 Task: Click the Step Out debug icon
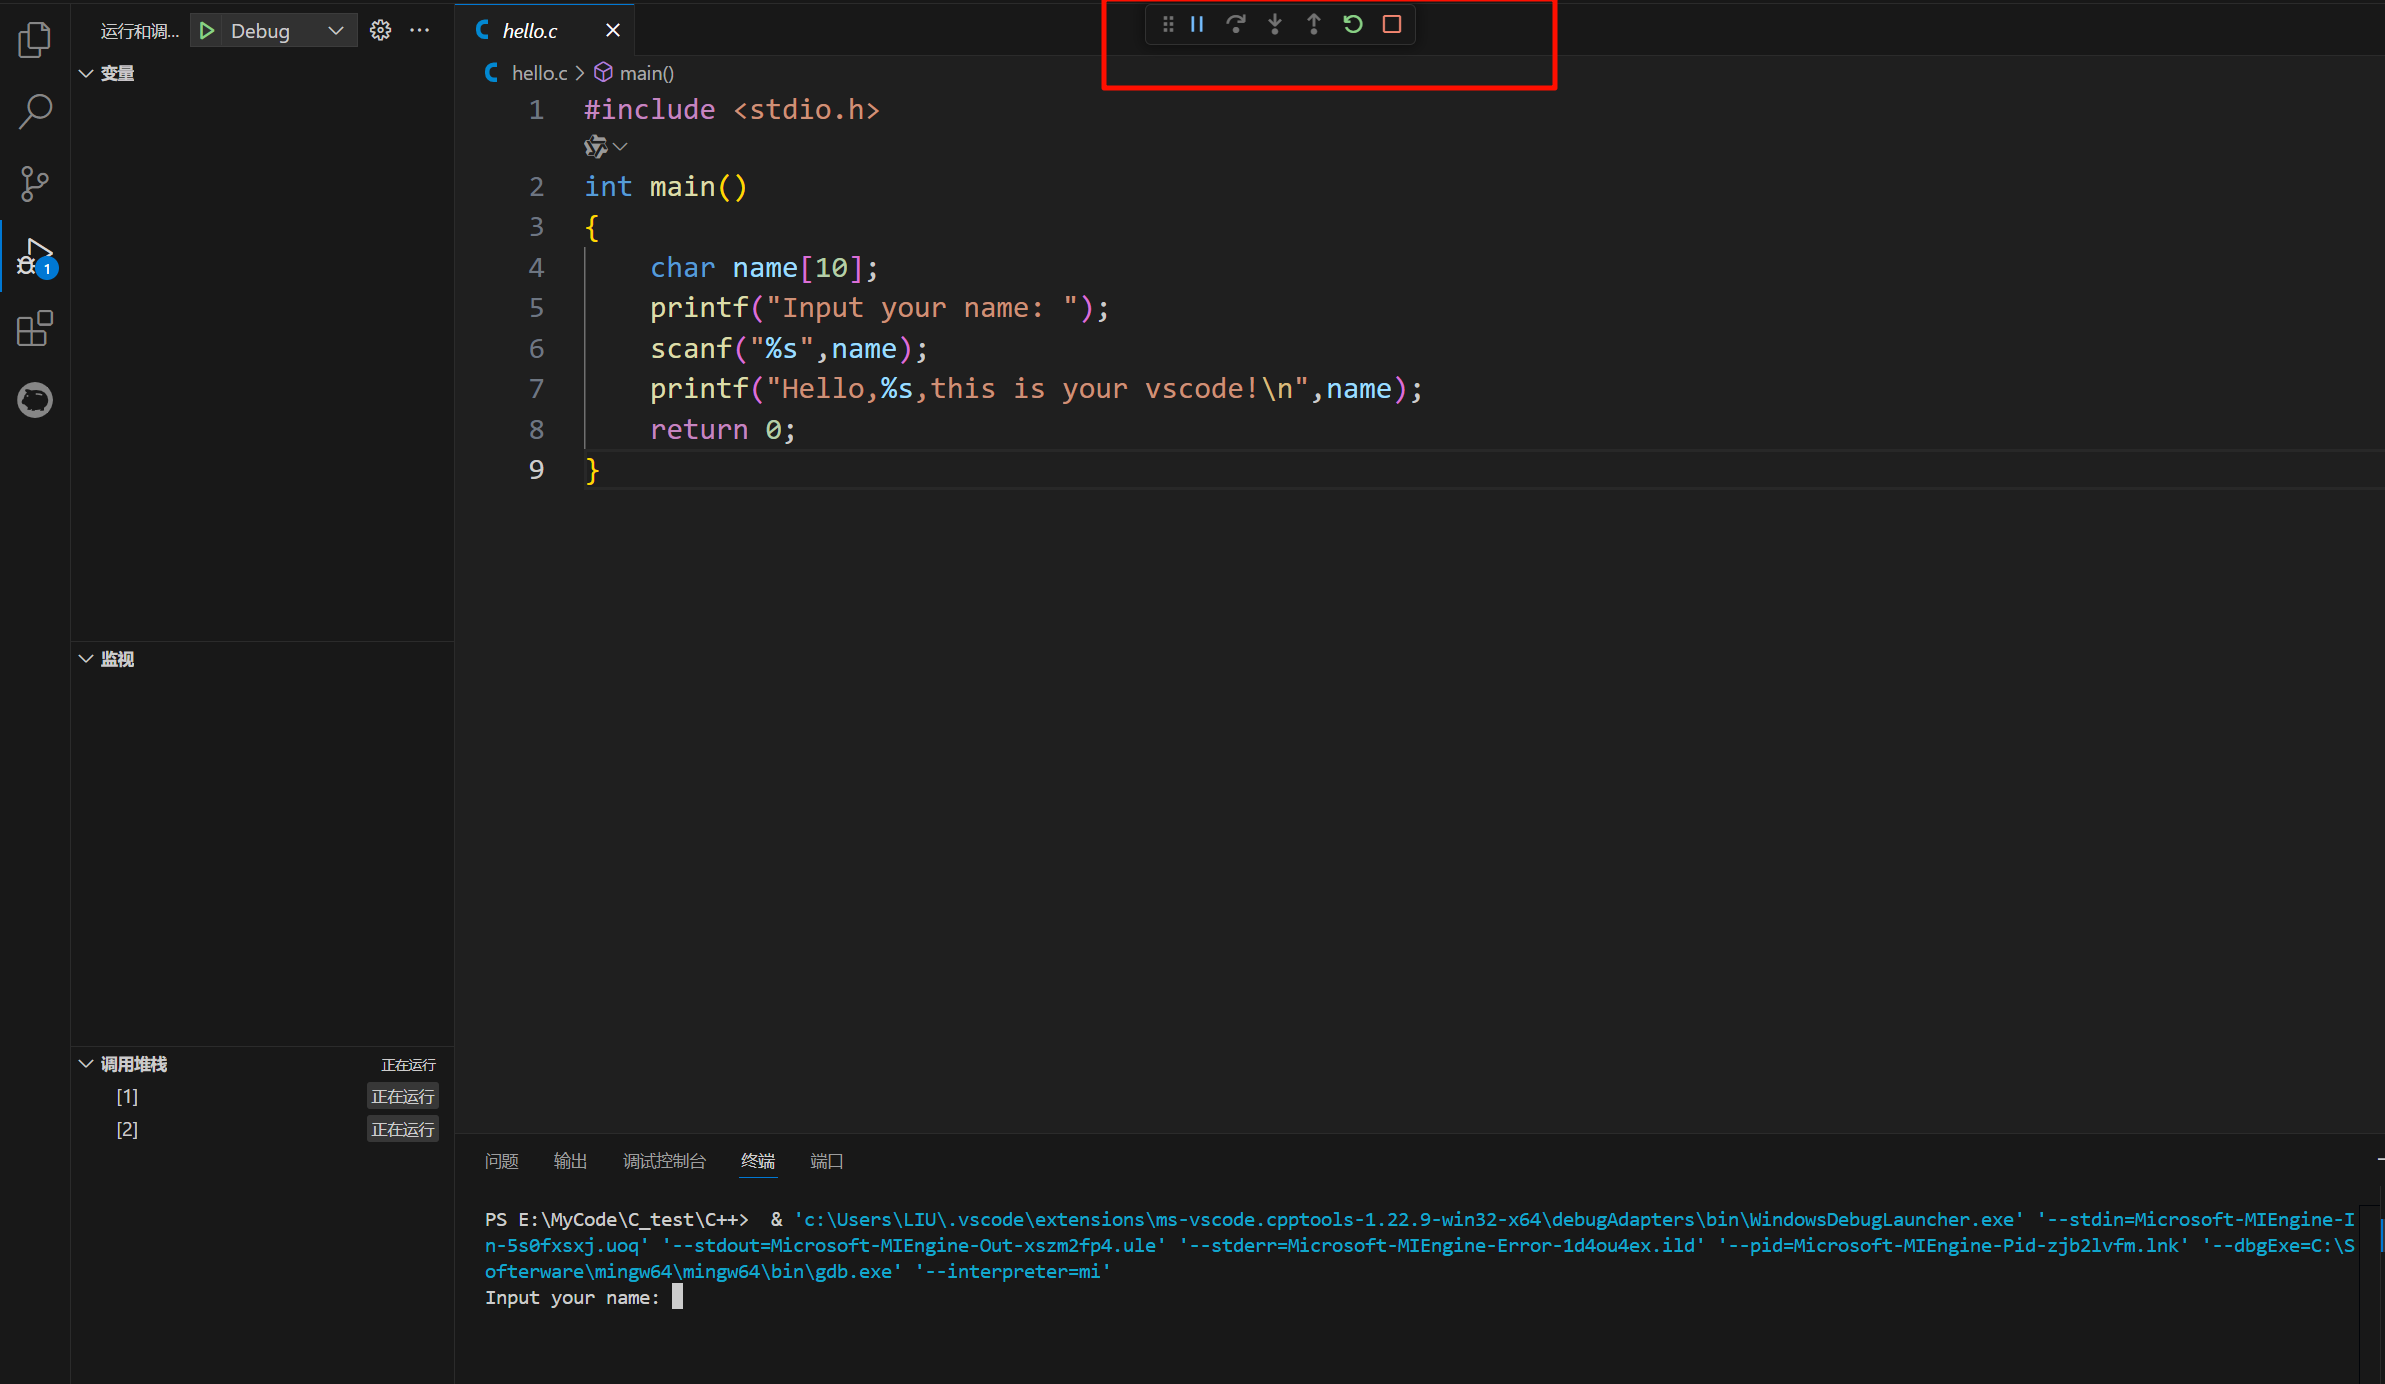click(x=1314, y=24)
